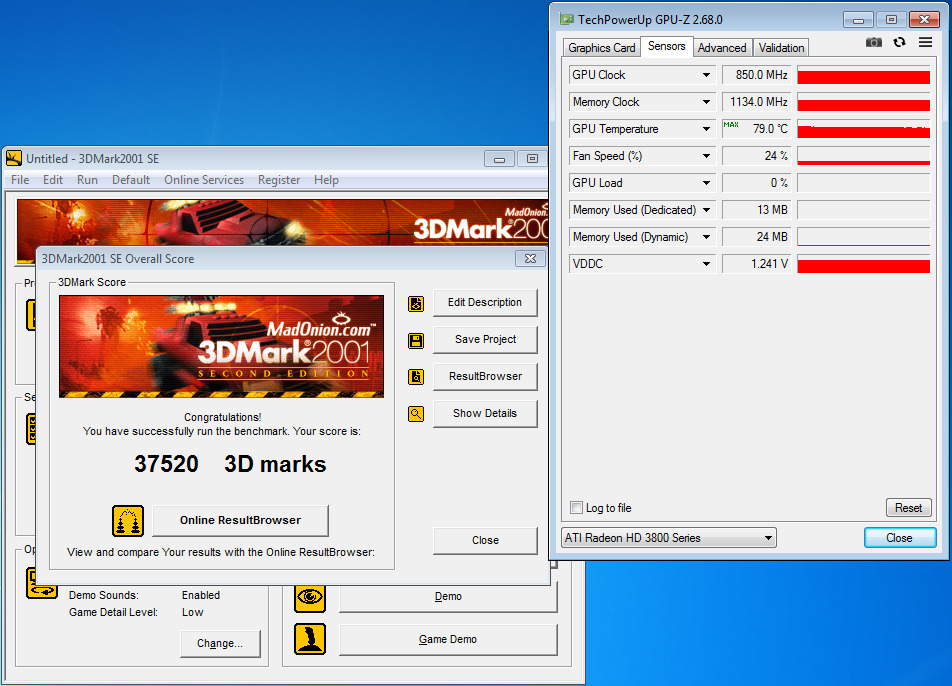The width and height of the screenshot is (952, 686).
Task: Open the GPU Temperature sensor dropdown
Action: 706,129
